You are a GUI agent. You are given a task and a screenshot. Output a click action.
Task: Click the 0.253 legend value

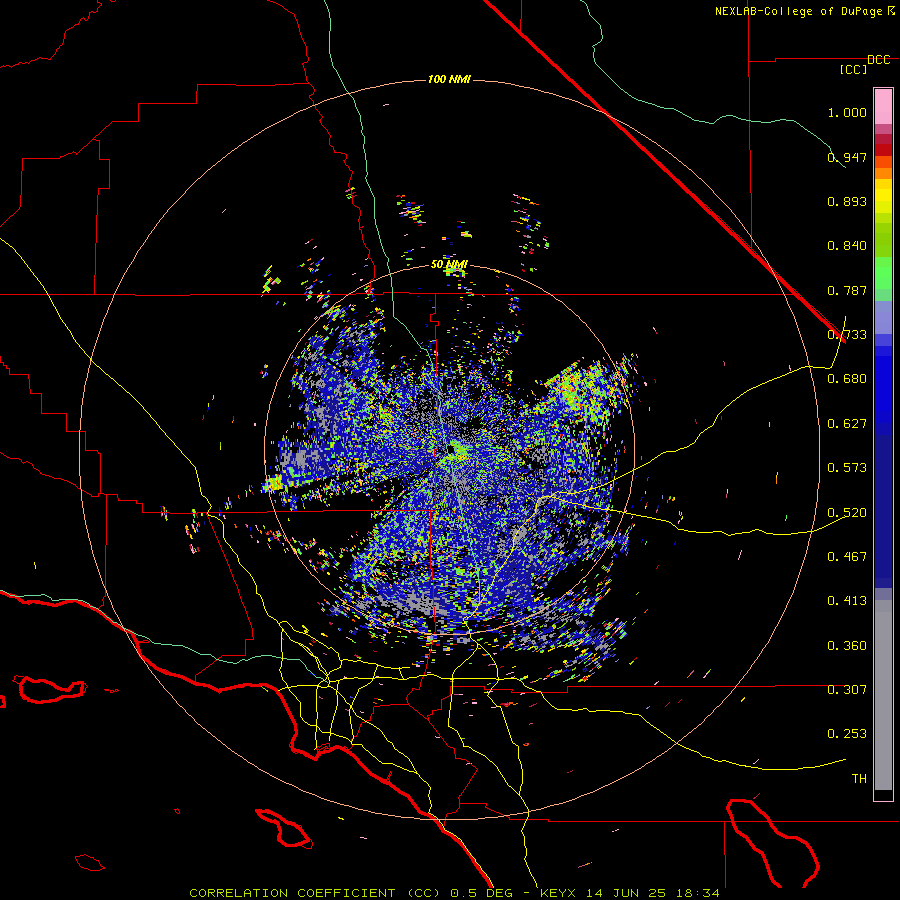point(847,734)
